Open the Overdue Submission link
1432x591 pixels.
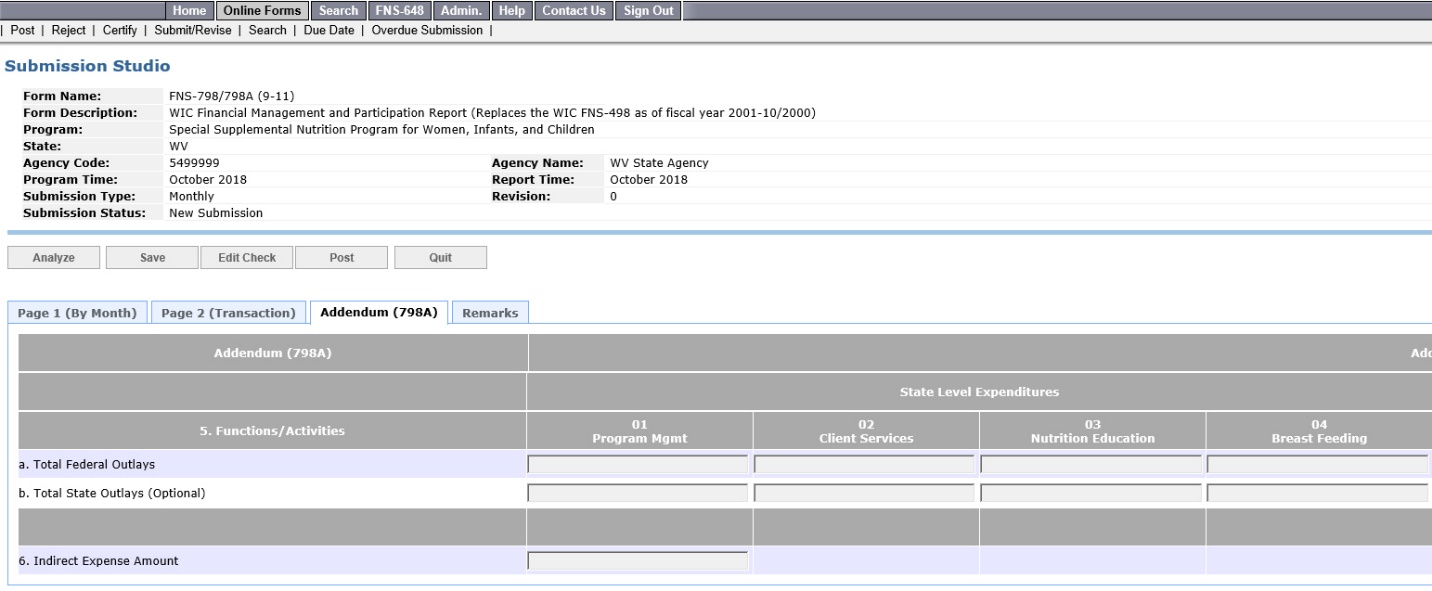pos(427,30)
